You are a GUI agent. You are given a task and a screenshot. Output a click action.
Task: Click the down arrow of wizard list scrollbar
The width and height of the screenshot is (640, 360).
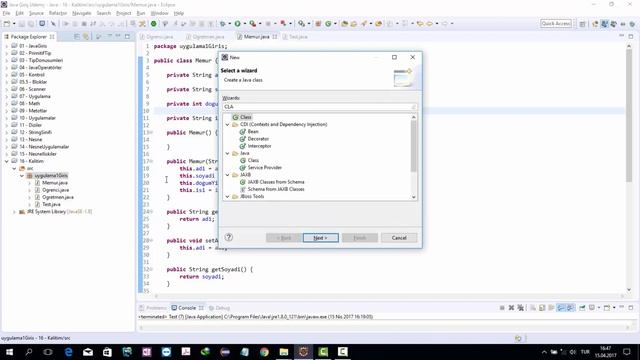[x=413, y=197]
